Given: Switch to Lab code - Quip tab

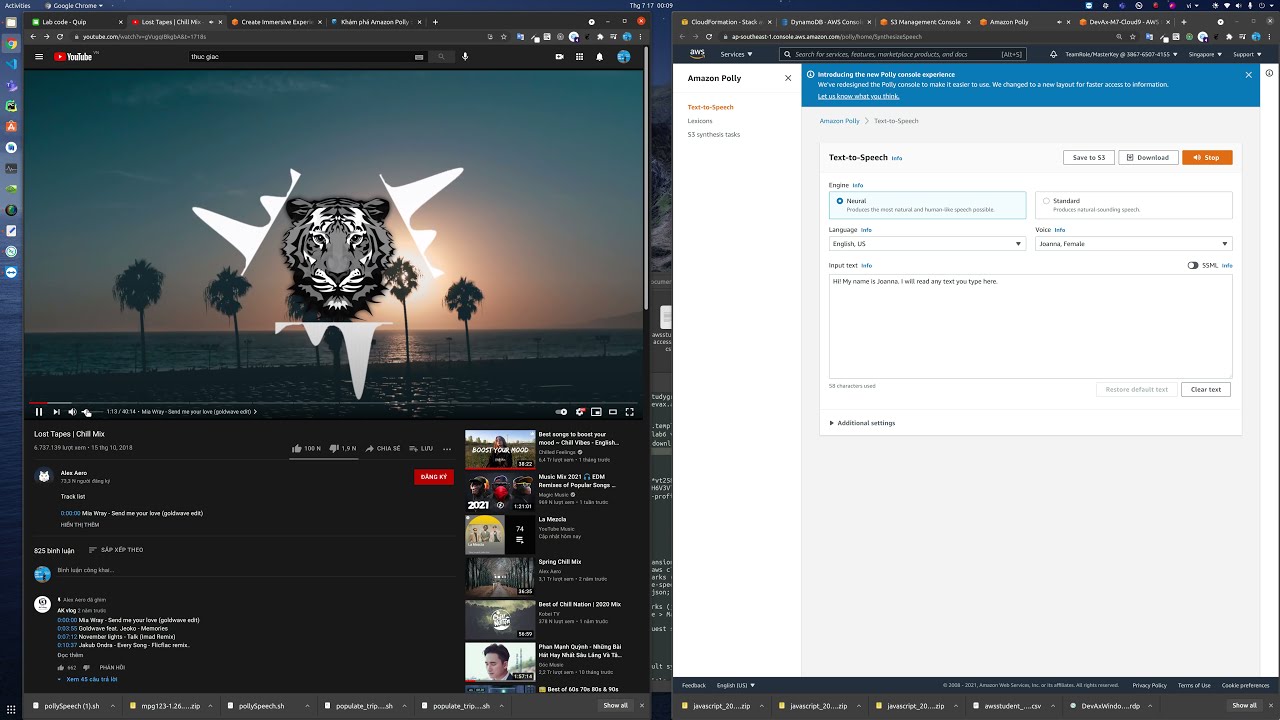Looking at the screenshot, I should coord(77,21).
